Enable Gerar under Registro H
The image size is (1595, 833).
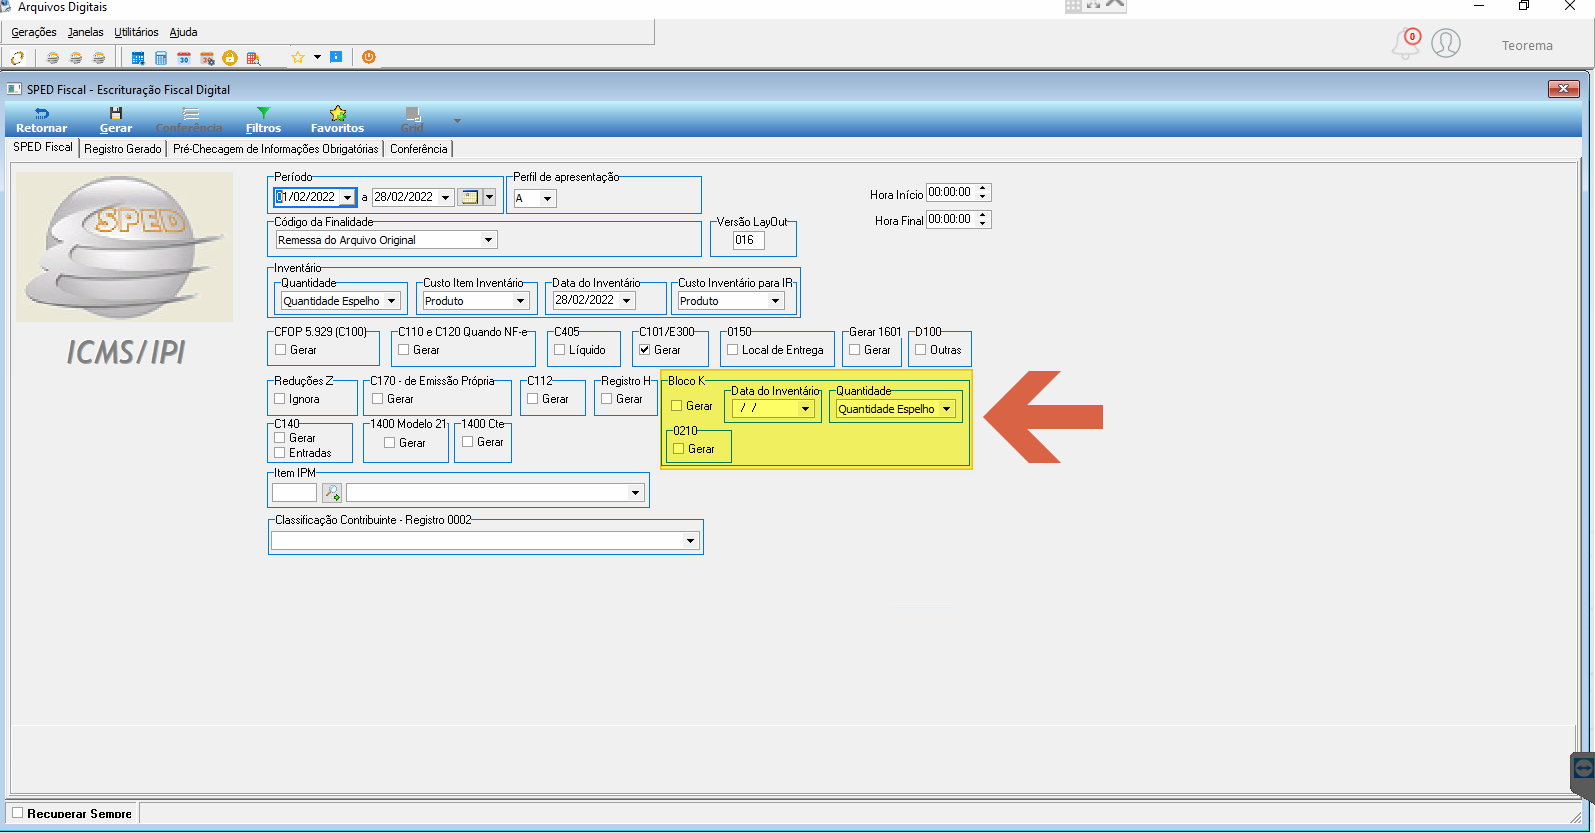tap(607, 399)
